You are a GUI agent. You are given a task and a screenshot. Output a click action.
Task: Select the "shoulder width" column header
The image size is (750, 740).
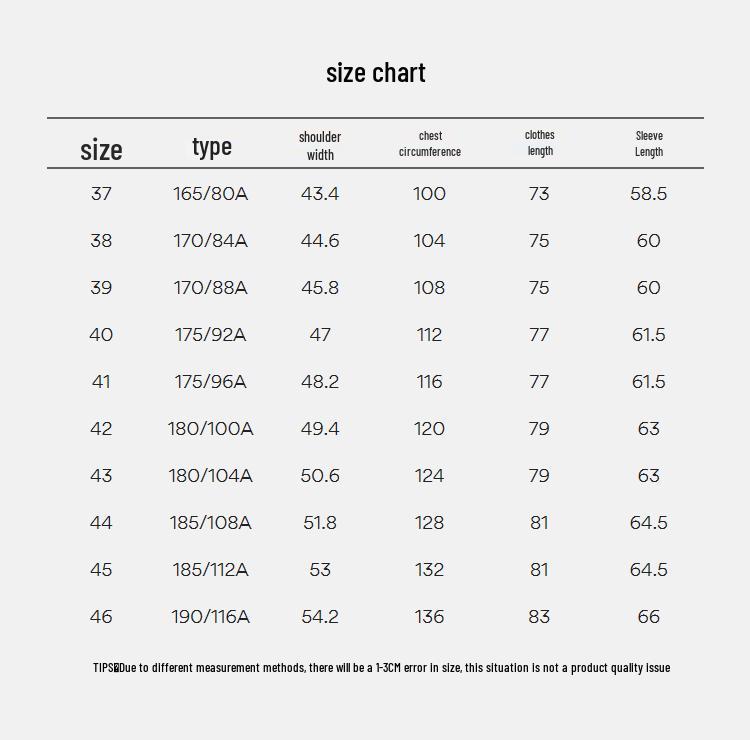pyautogui.click(x=320, y=145)
